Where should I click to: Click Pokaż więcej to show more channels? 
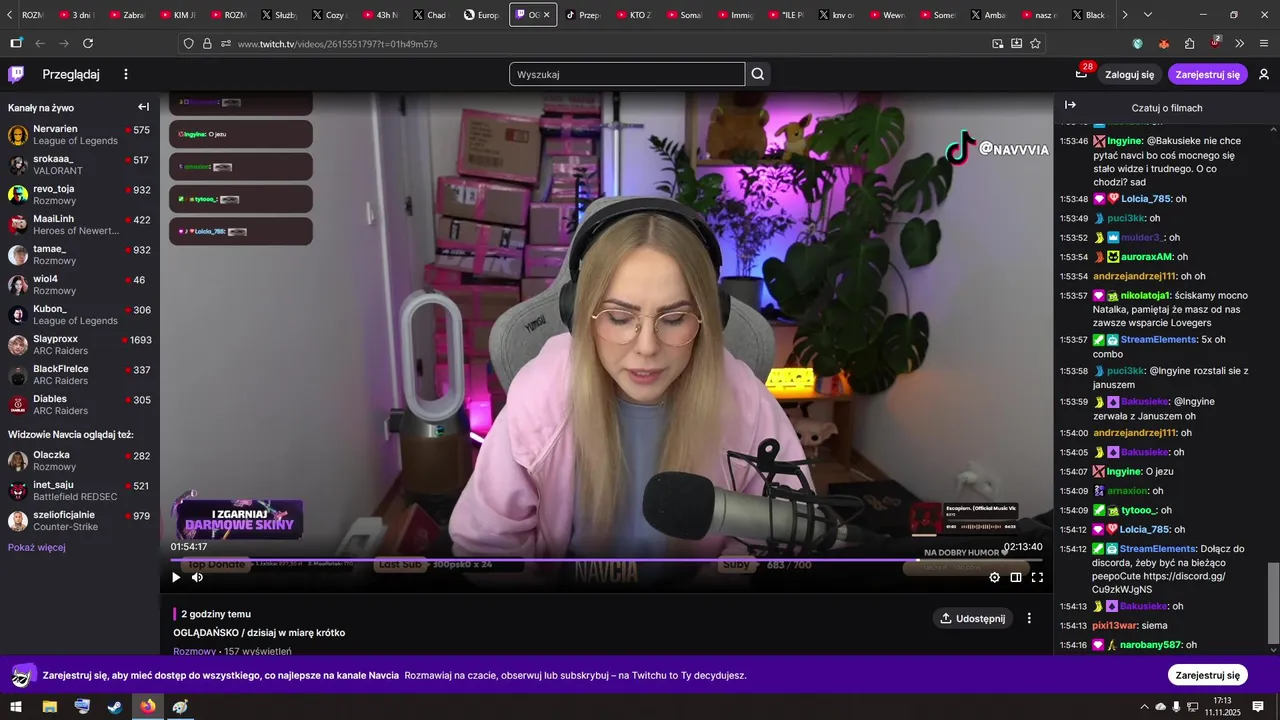pos(37,547)
